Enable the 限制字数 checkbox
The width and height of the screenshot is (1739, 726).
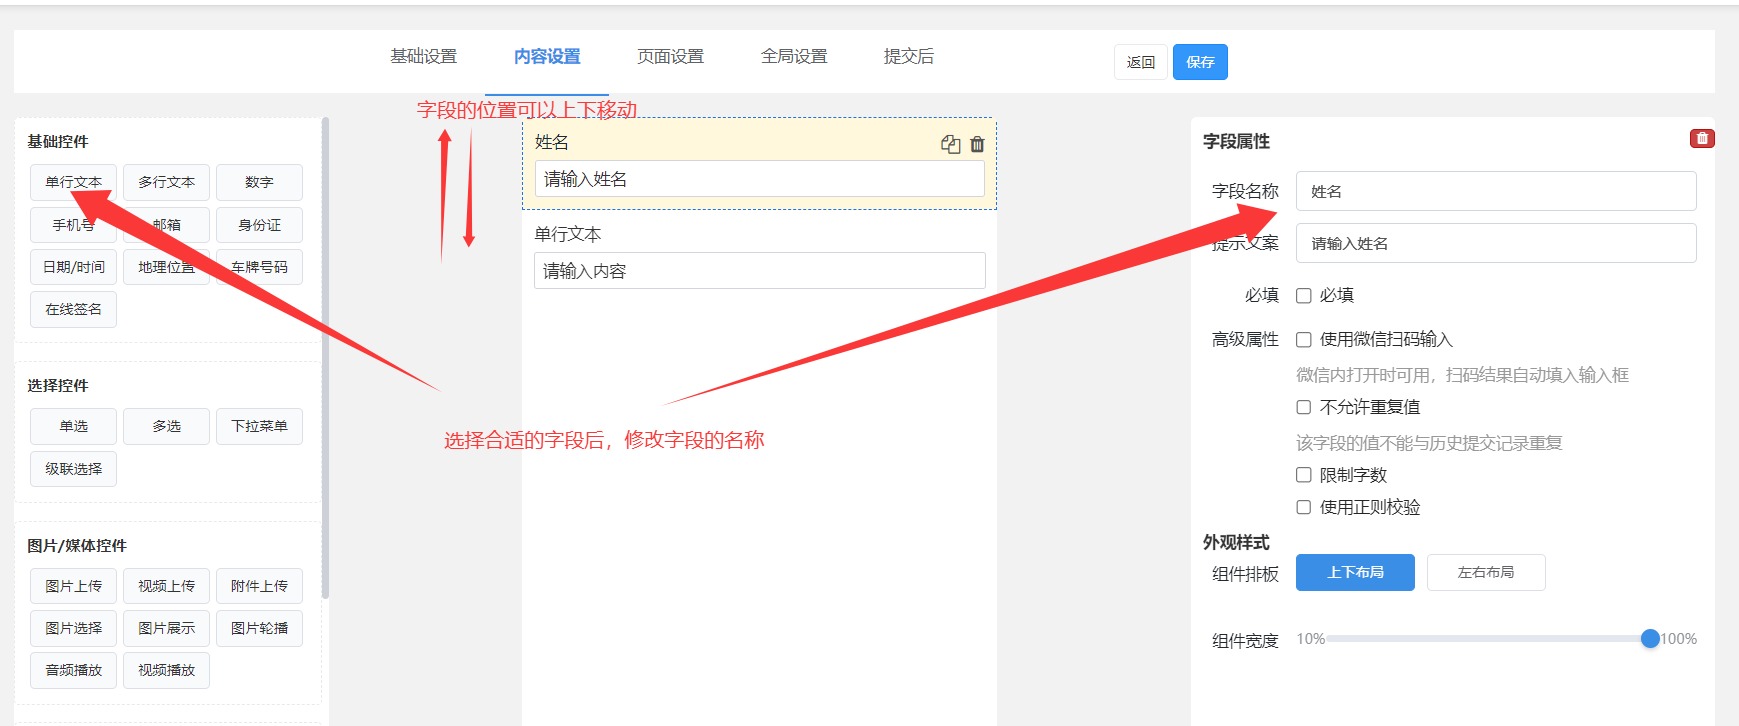point(1304,476)
